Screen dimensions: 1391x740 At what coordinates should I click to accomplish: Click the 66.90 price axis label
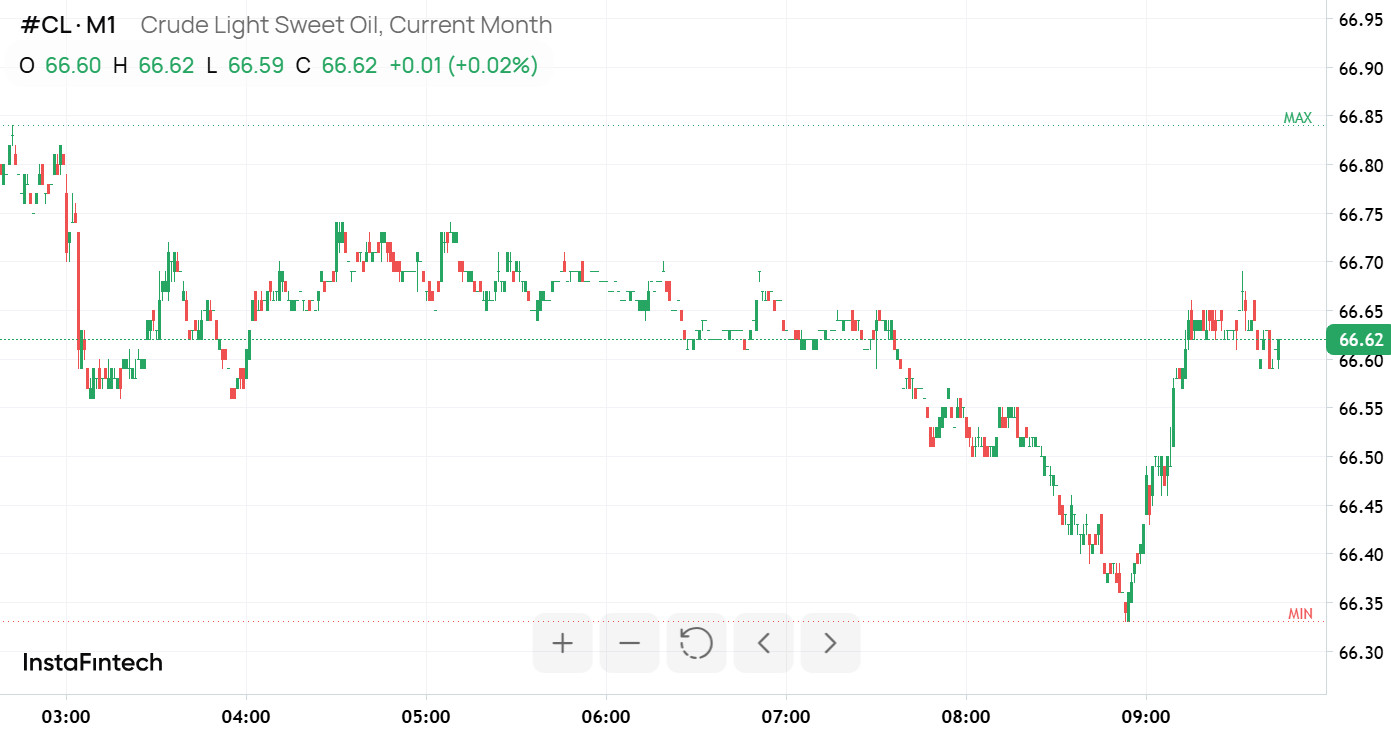tap(1360, 68)
